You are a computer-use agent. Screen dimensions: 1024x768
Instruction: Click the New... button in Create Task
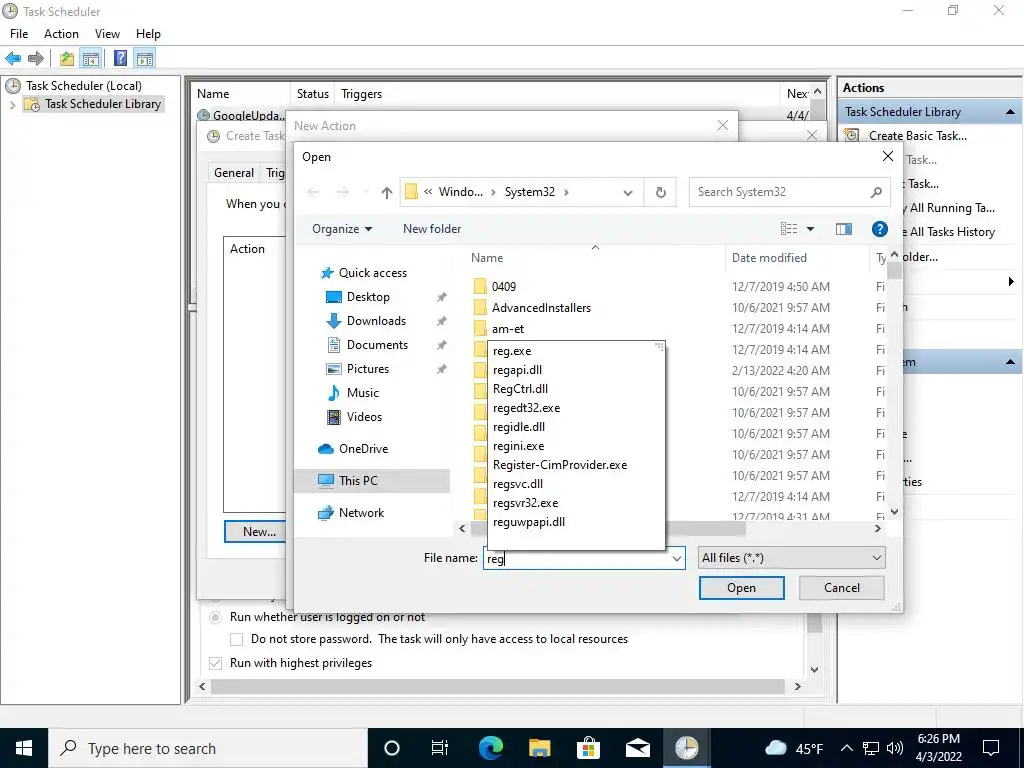pos(255,532)
